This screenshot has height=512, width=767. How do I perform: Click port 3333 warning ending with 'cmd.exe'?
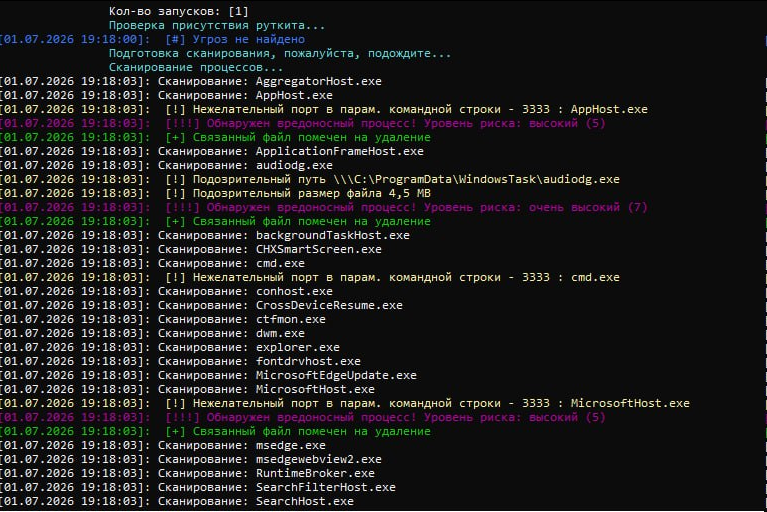point(310,277)
